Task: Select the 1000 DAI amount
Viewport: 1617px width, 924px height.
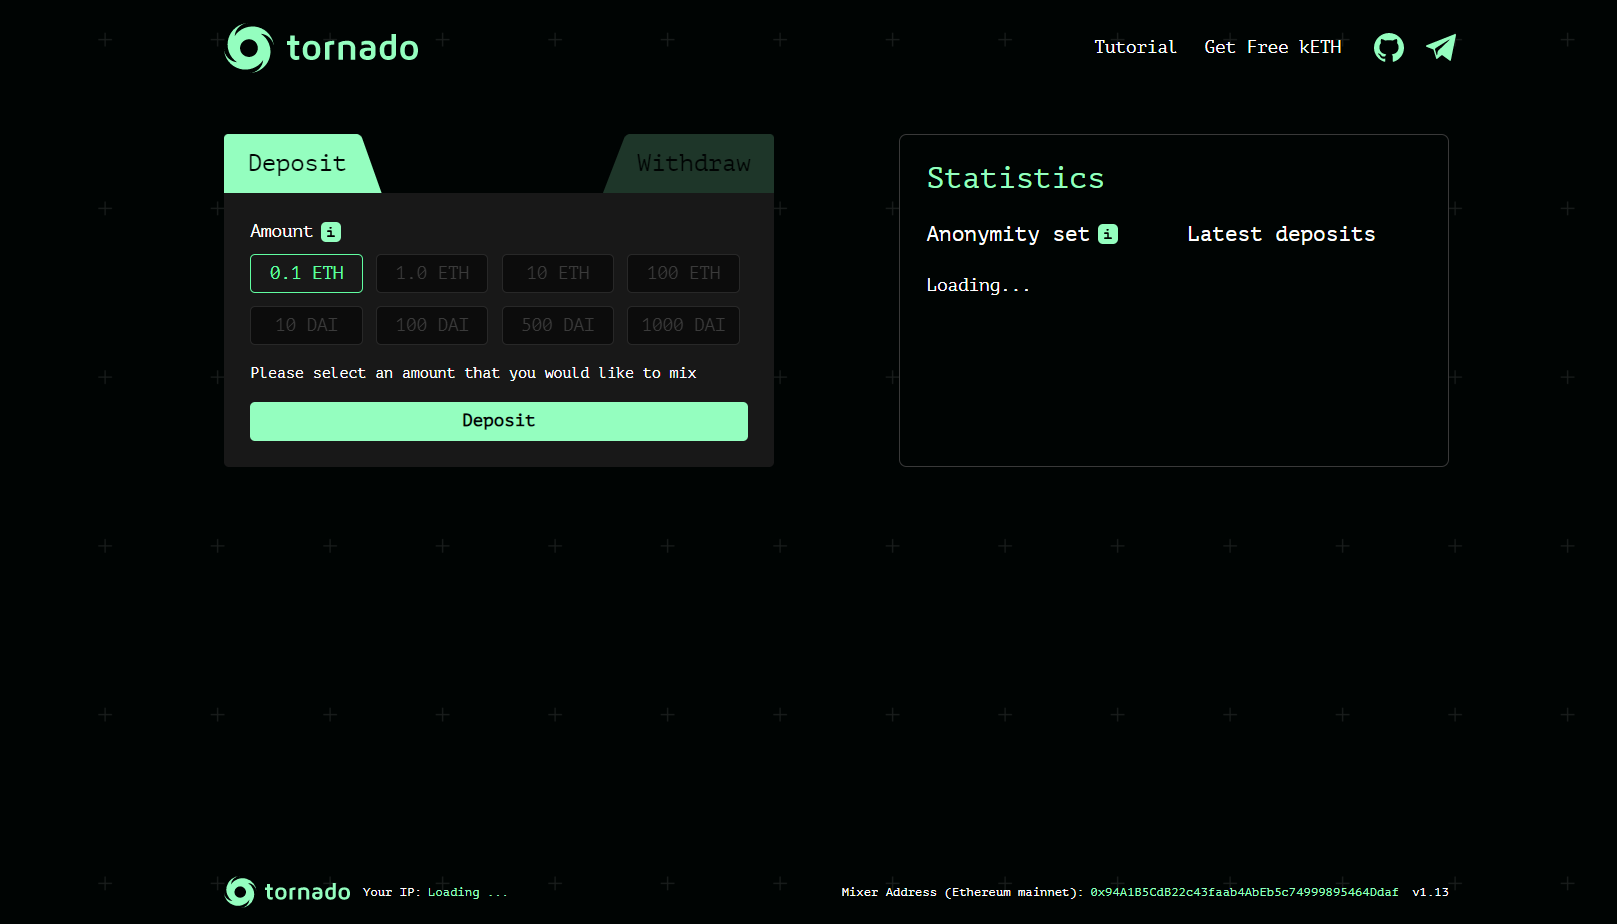Action: [683, 325]
